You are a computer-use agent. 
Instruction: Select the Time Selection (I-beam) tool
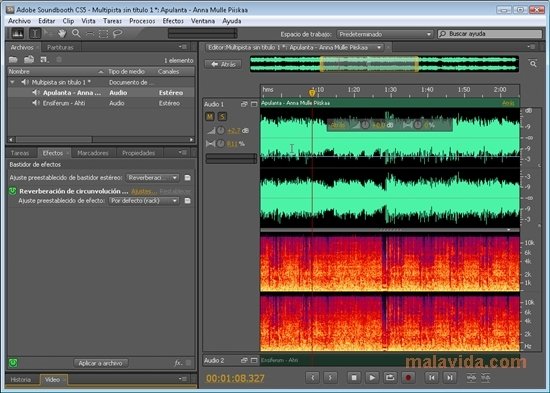(x=35, y=34)
